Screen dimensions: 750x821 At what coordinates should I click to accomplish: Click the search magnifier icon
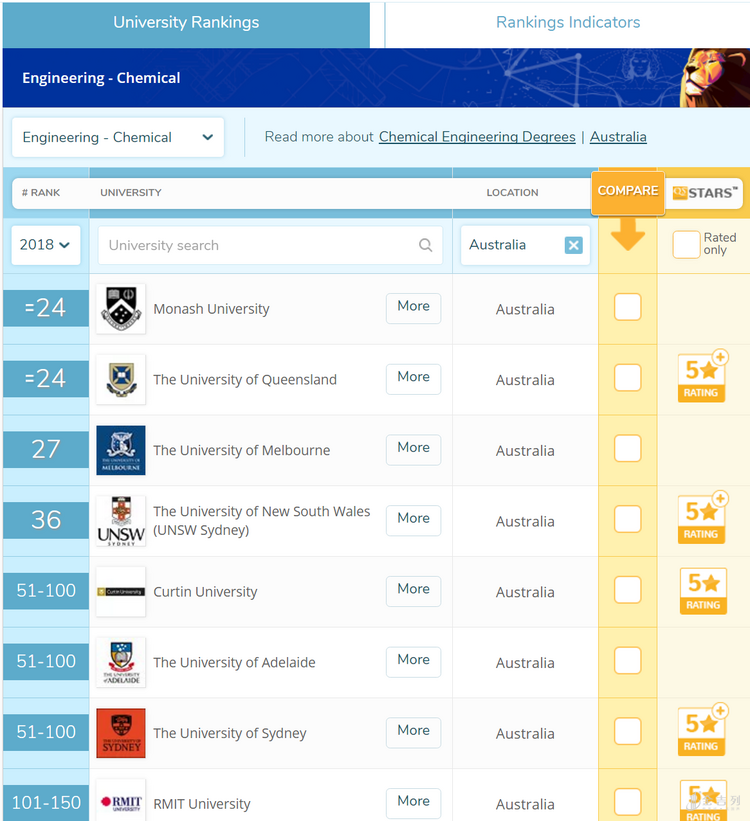(x=425, y=245)
